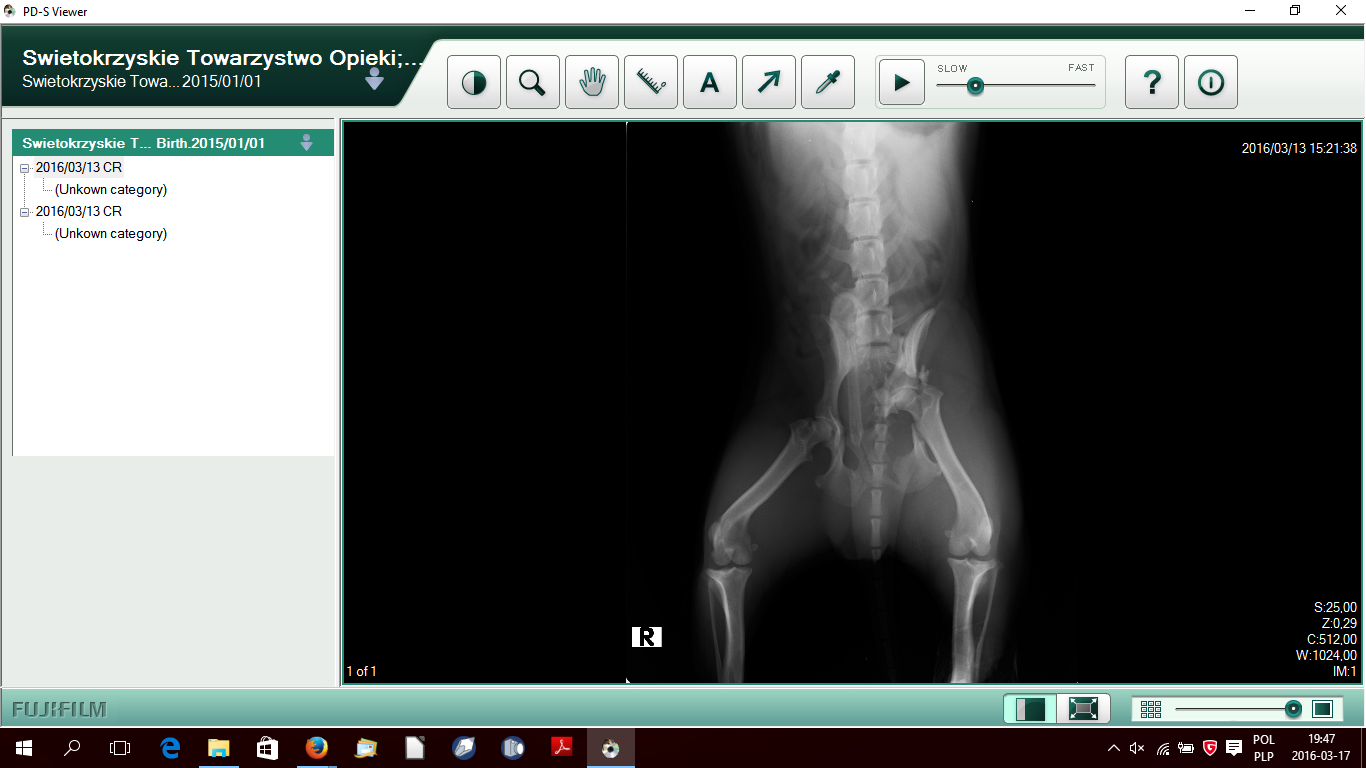The width and height of the screenshot is (1366, 768).
Task: Activate the arrow annotation tool
Action: [768, 82]
